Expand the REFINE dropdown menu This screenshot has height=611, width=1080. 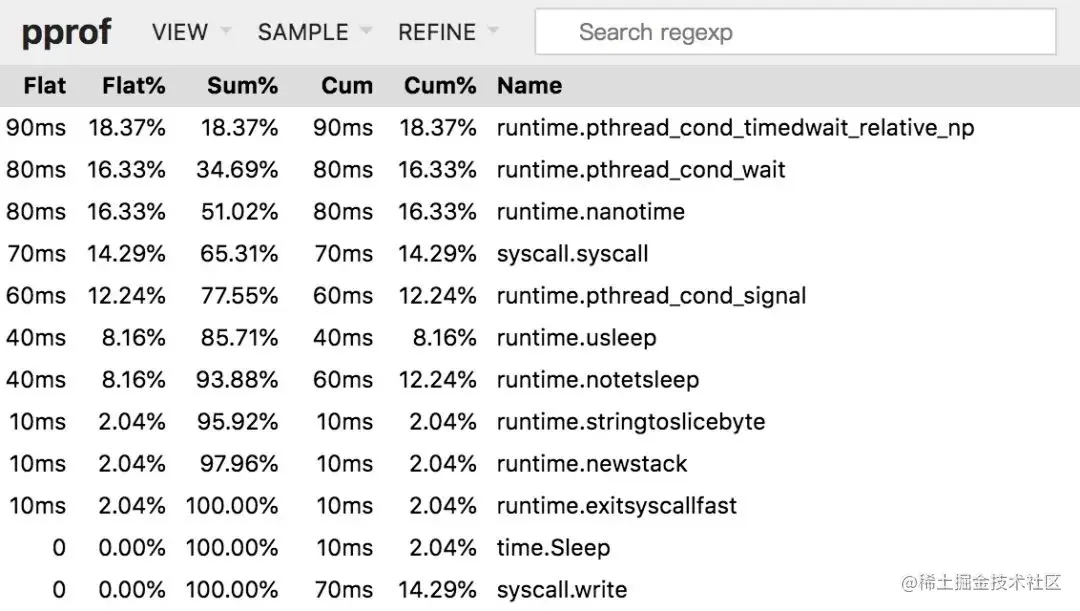[447, 32]
